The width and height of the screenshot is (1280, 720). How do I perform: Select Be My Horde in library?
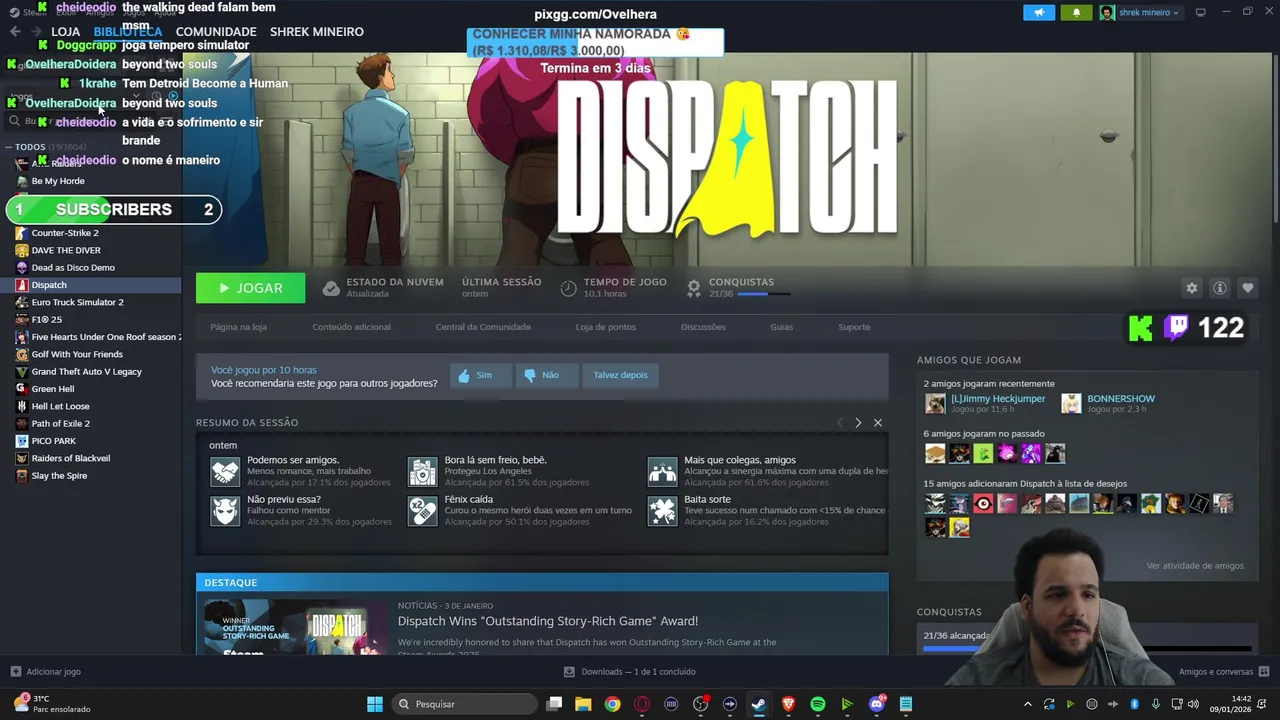[x=58, y=181]
